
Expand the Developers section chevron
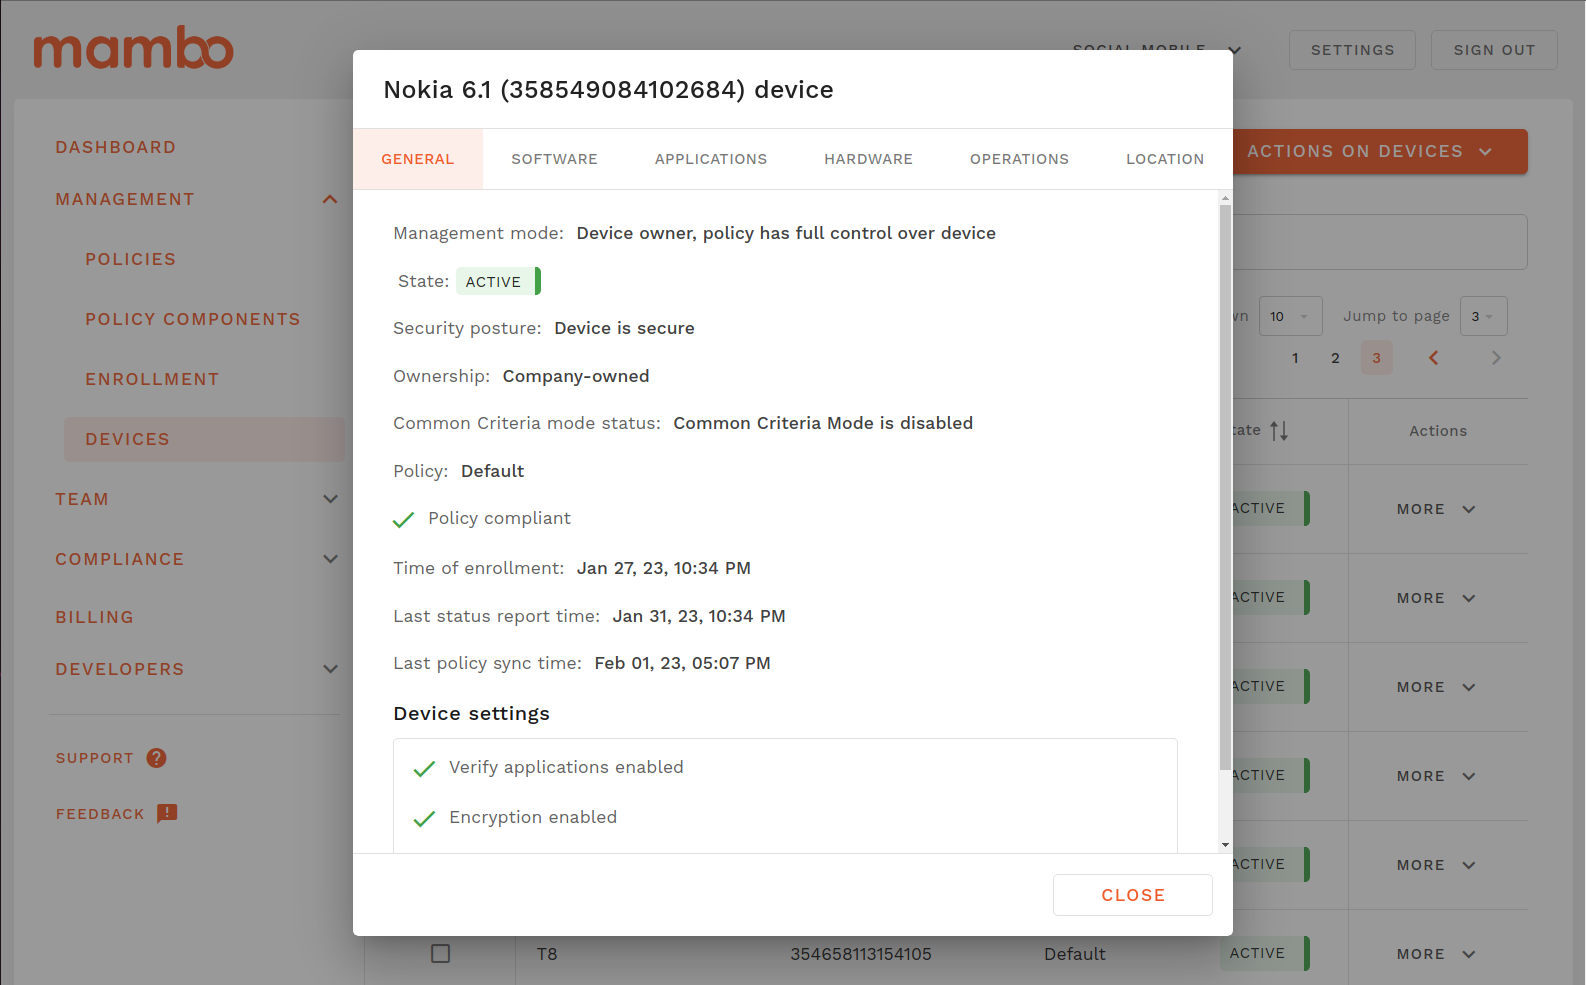coord(330,669)
